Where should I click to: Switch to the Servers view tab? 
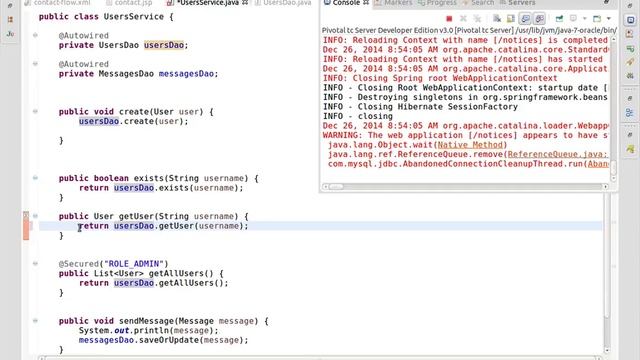point(517,3)
